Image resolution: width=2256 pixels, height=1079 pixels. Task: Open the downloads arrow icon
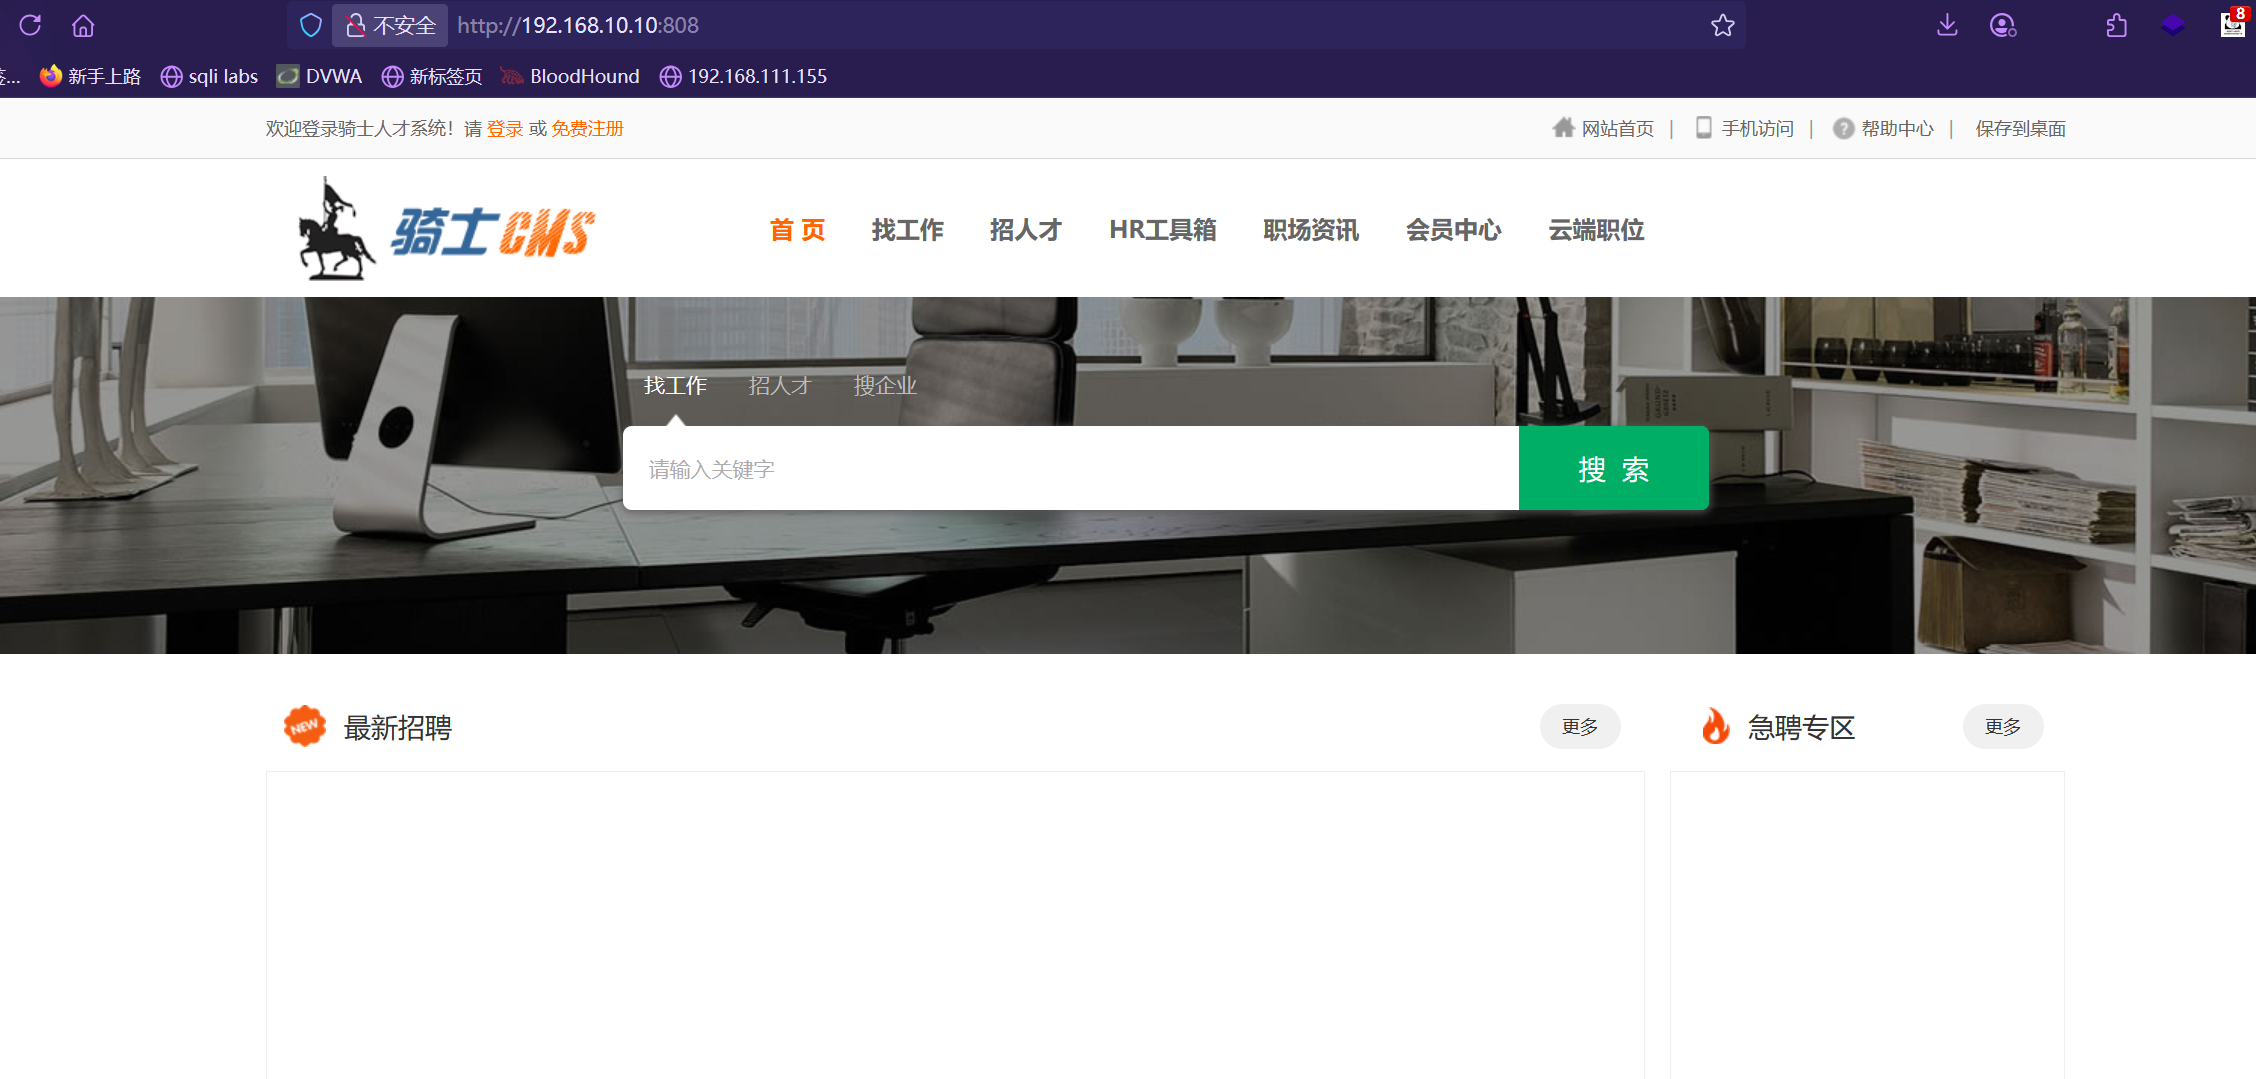1946,25
